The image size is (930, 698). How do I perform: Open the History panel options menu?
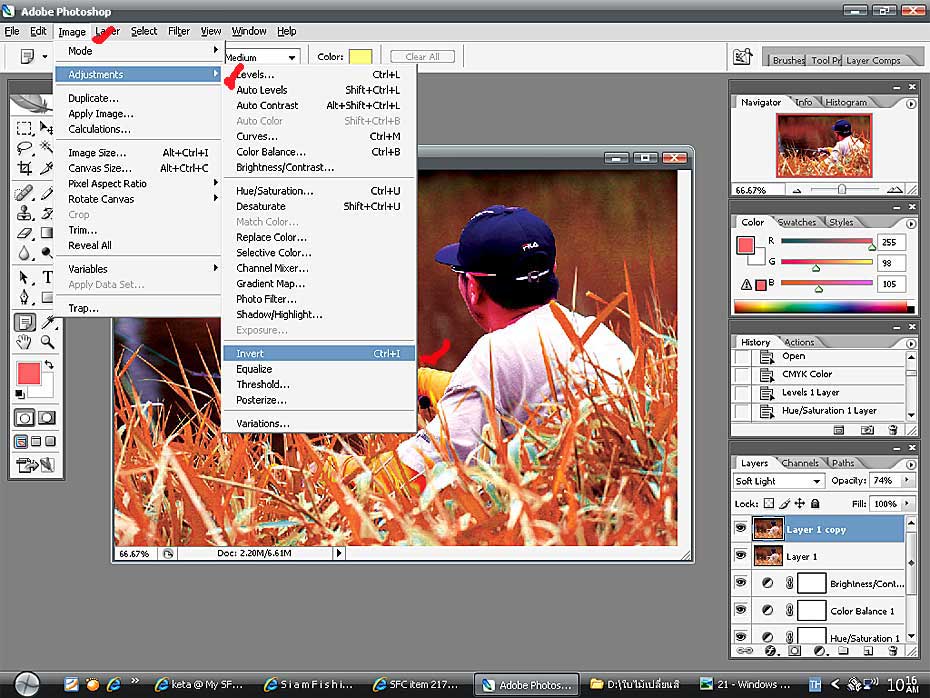pyautogui.click(x=910, y=343)
